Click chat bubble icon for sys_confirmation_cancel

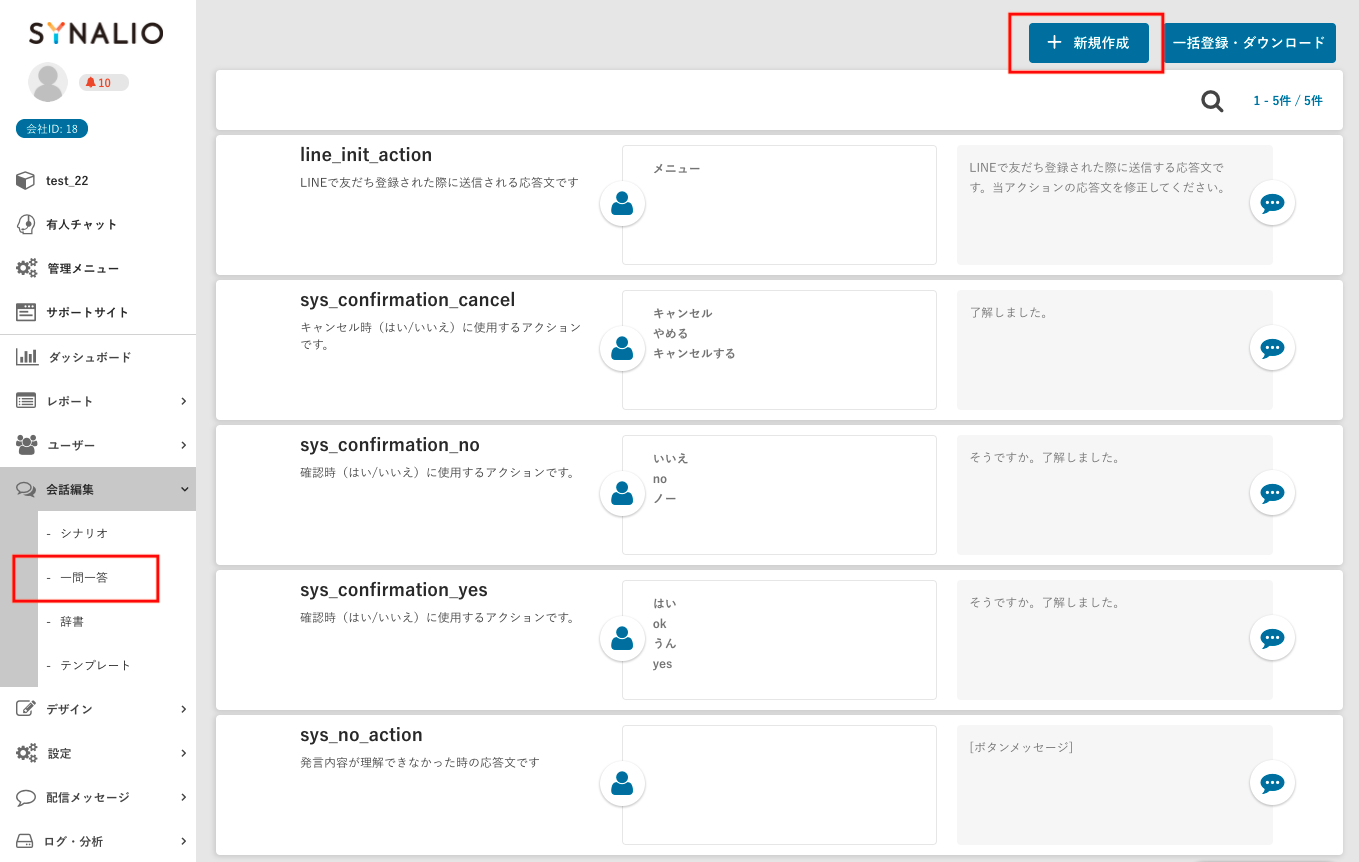[1272, 349]
